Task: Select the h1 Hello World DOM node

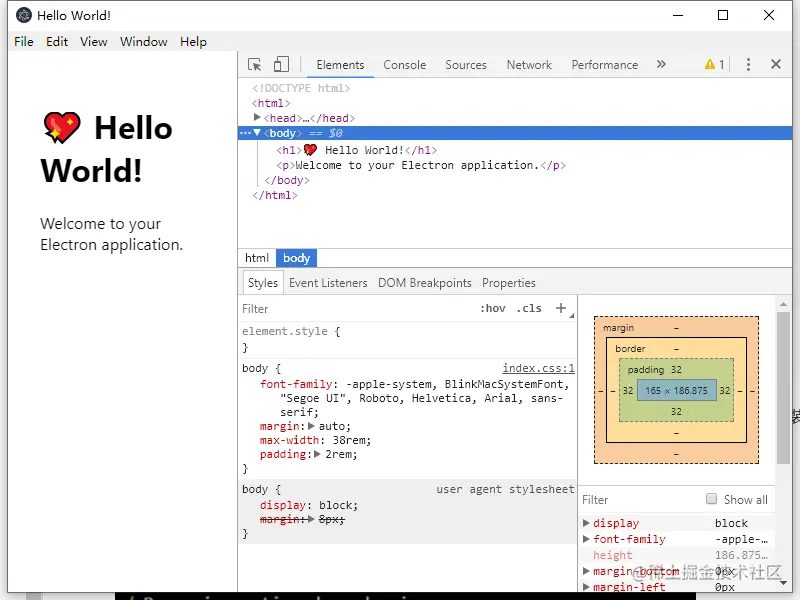Action: pyautogui.click(x=356, y=150)
